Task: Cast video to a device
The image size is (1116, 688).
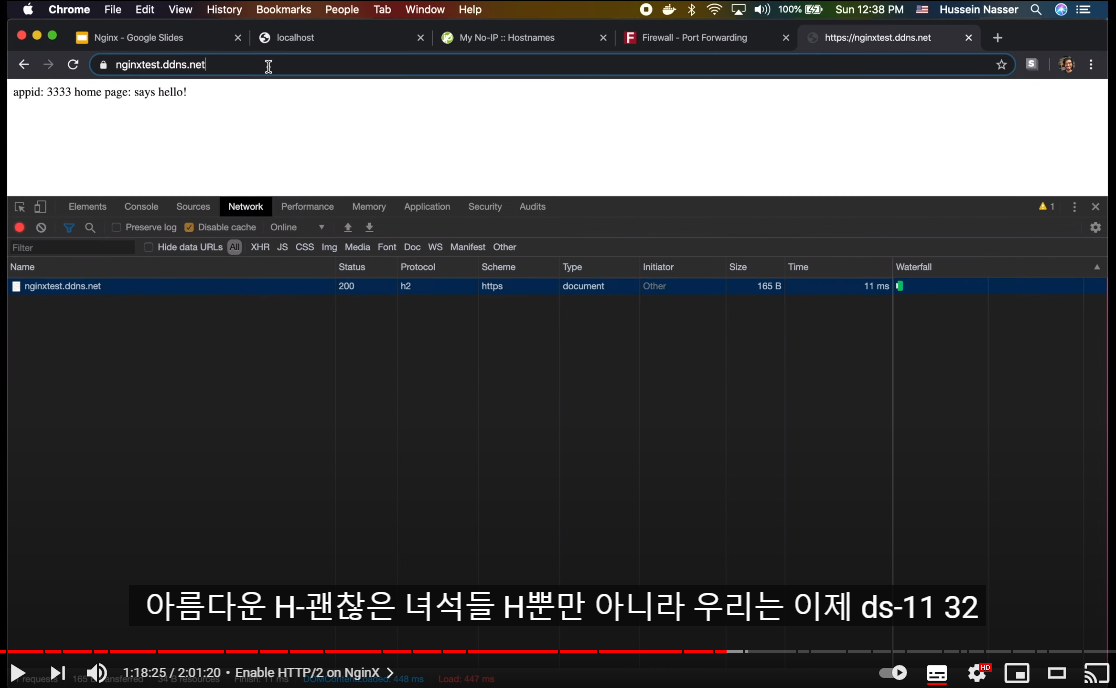Action: click(x=1096, y=672)
